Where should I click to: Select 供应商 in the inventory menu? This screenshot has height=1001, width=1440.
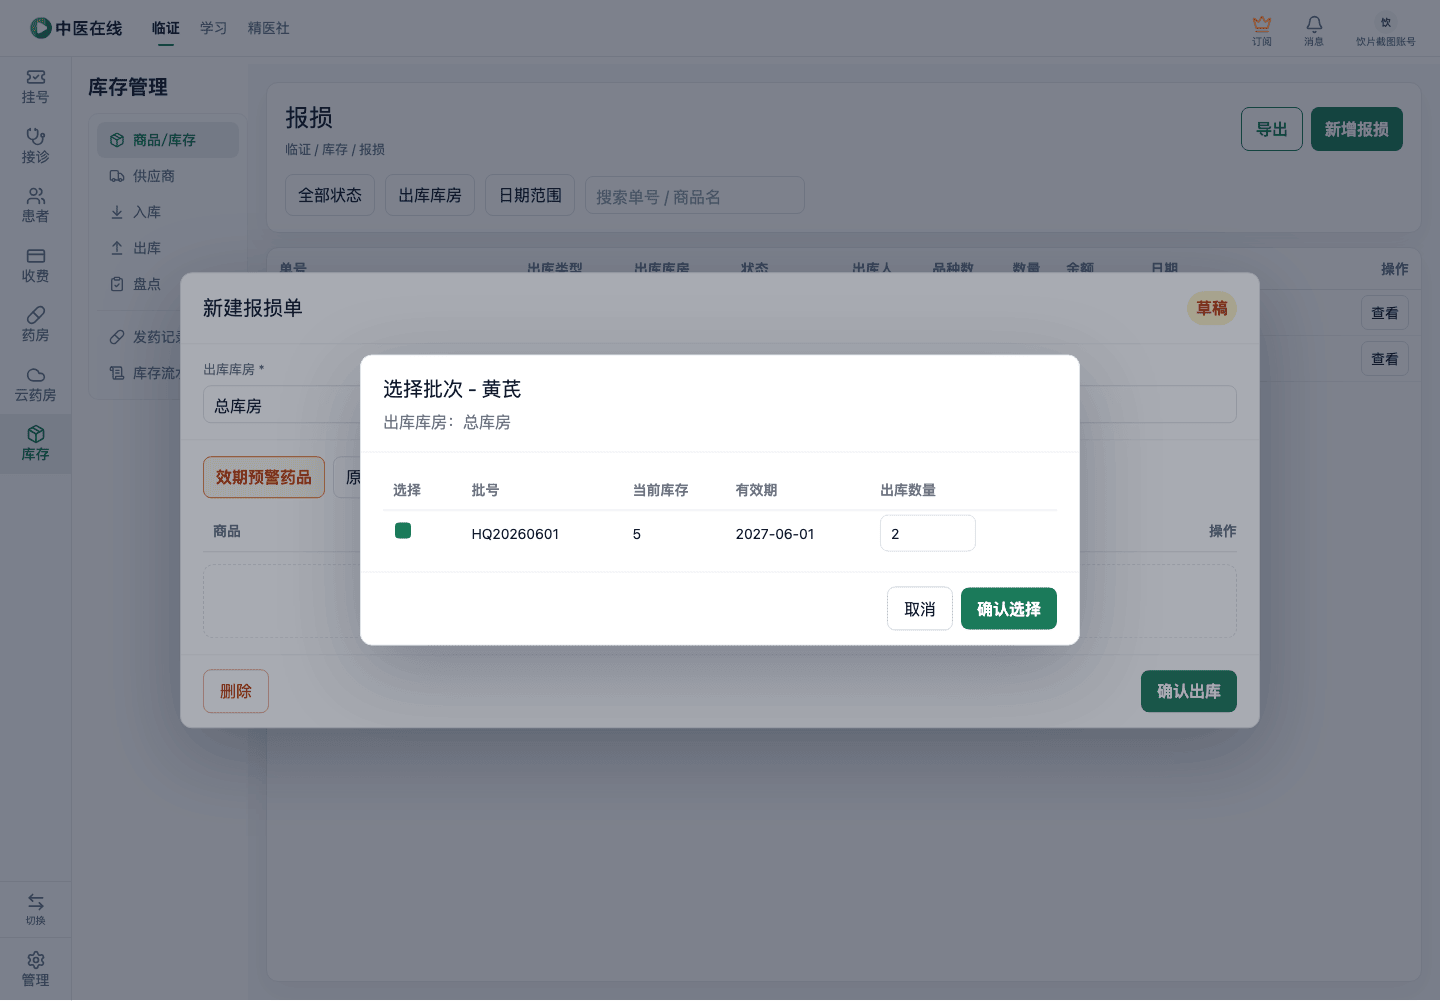click(x=168, y=176)
